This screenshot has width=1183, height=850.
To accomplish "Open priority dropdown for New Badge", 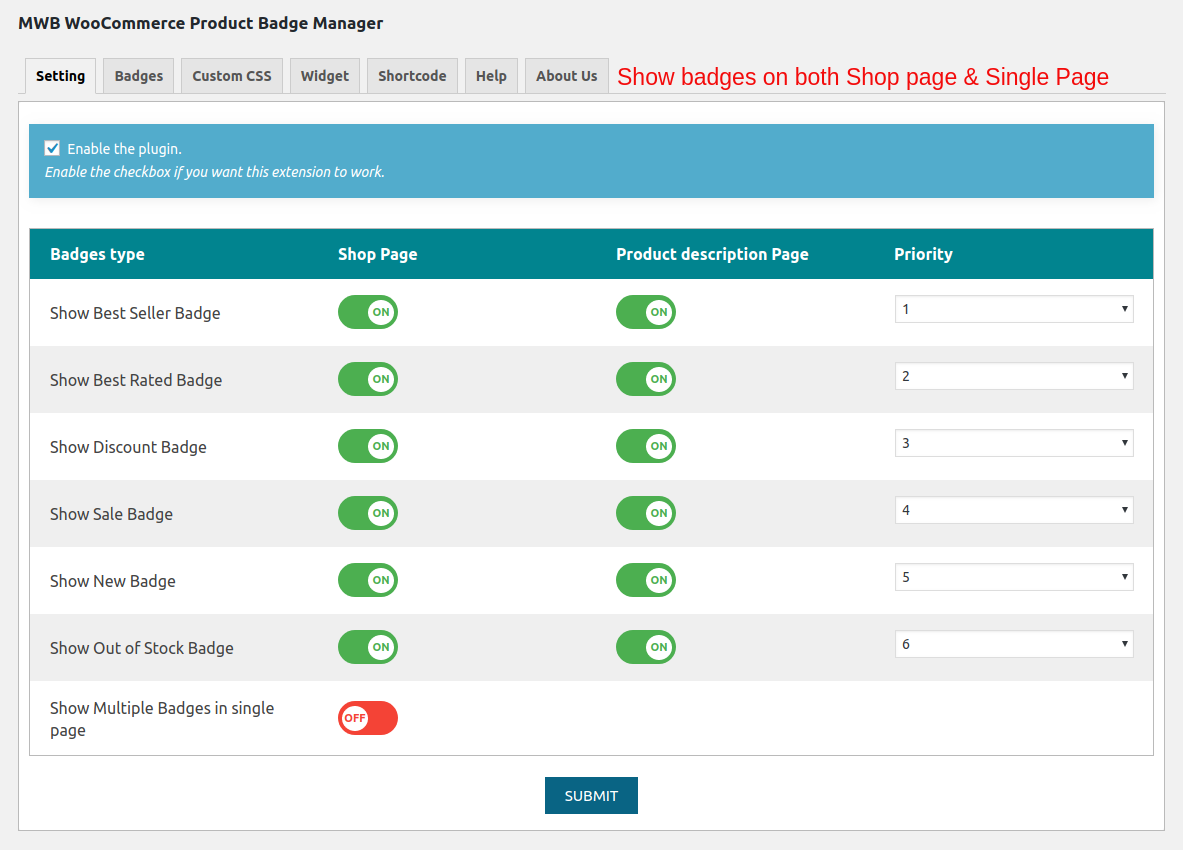I will tap(1014, 578).
